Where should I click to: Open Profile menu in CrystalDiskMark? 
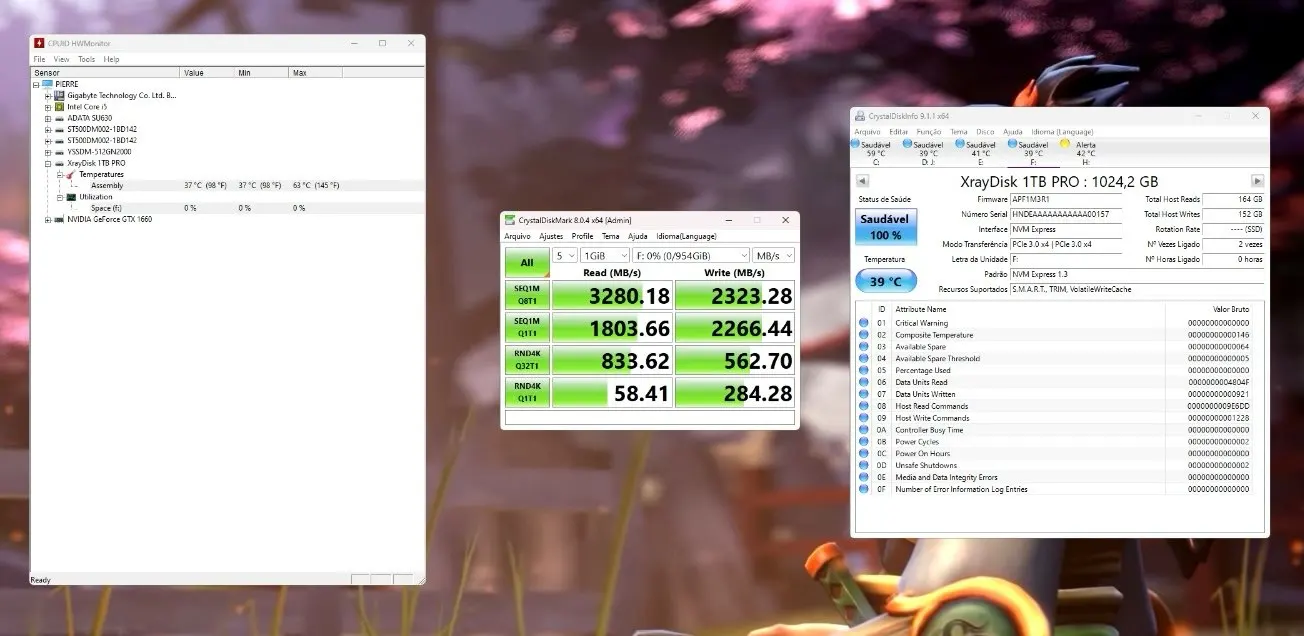click(x=582, y=236)
